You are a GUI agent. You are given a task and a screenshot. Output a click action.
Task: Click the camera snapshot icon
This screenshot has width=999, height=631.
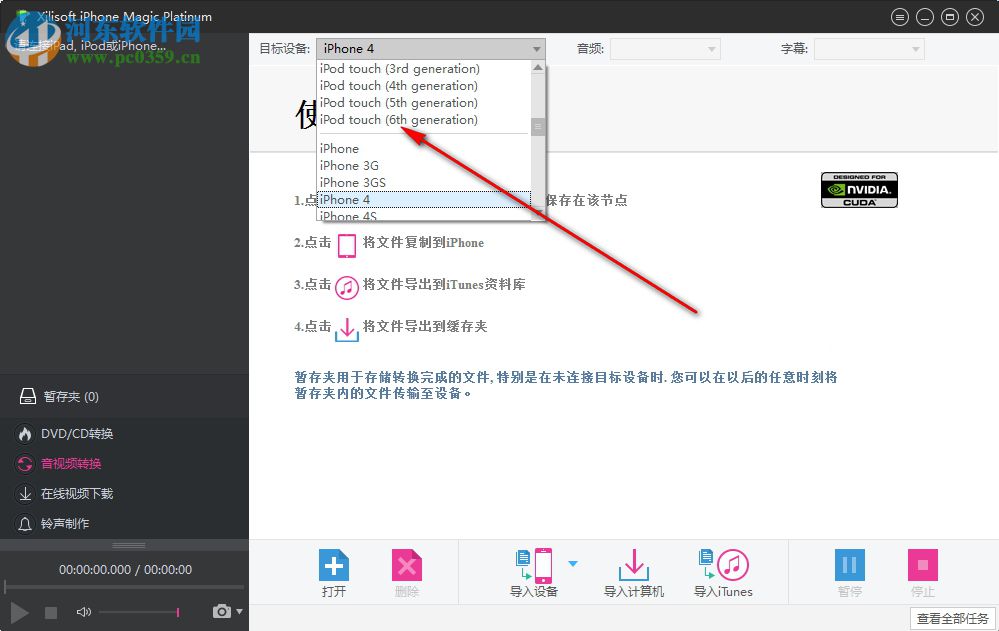(219, 611)
